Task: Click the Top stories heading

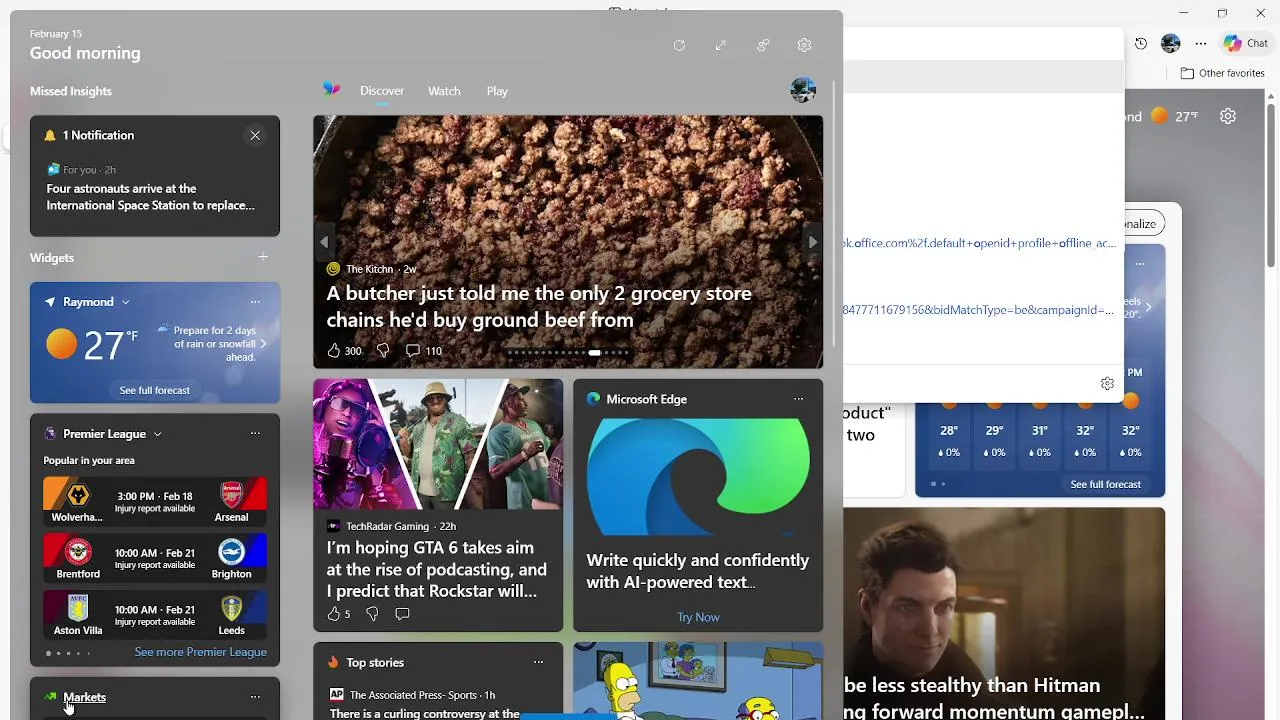Action: (x=375, y=662)
